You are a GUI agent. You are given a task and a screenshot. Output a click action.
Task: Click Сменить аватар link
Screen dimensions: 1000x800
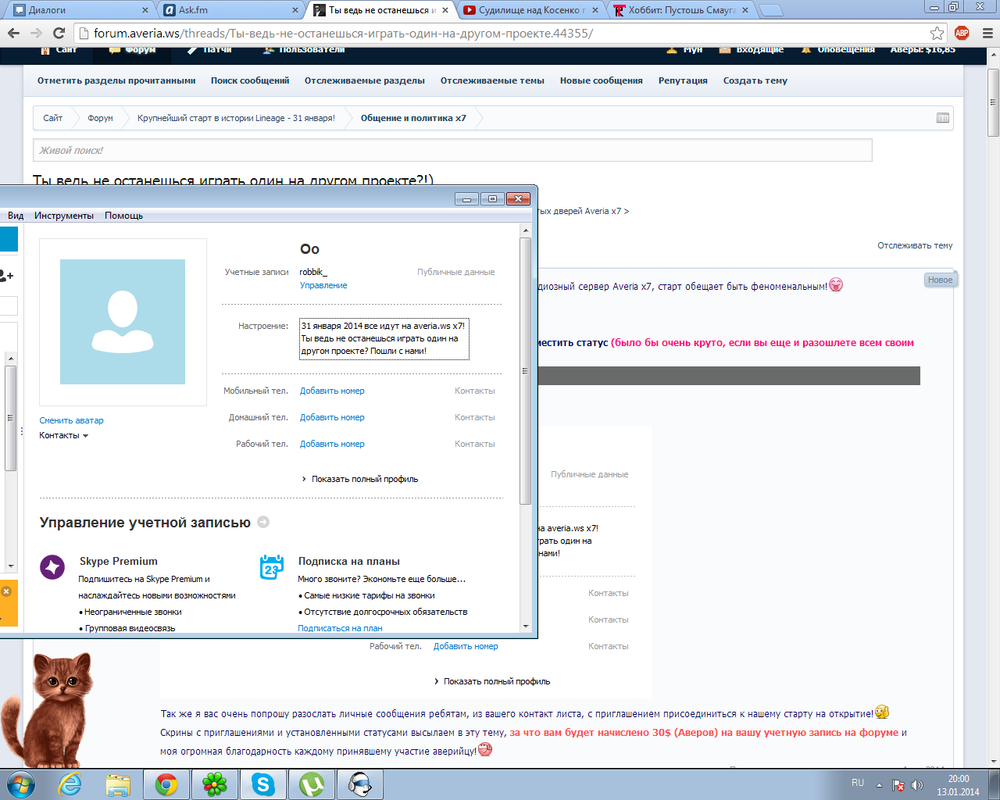(71, 420)
